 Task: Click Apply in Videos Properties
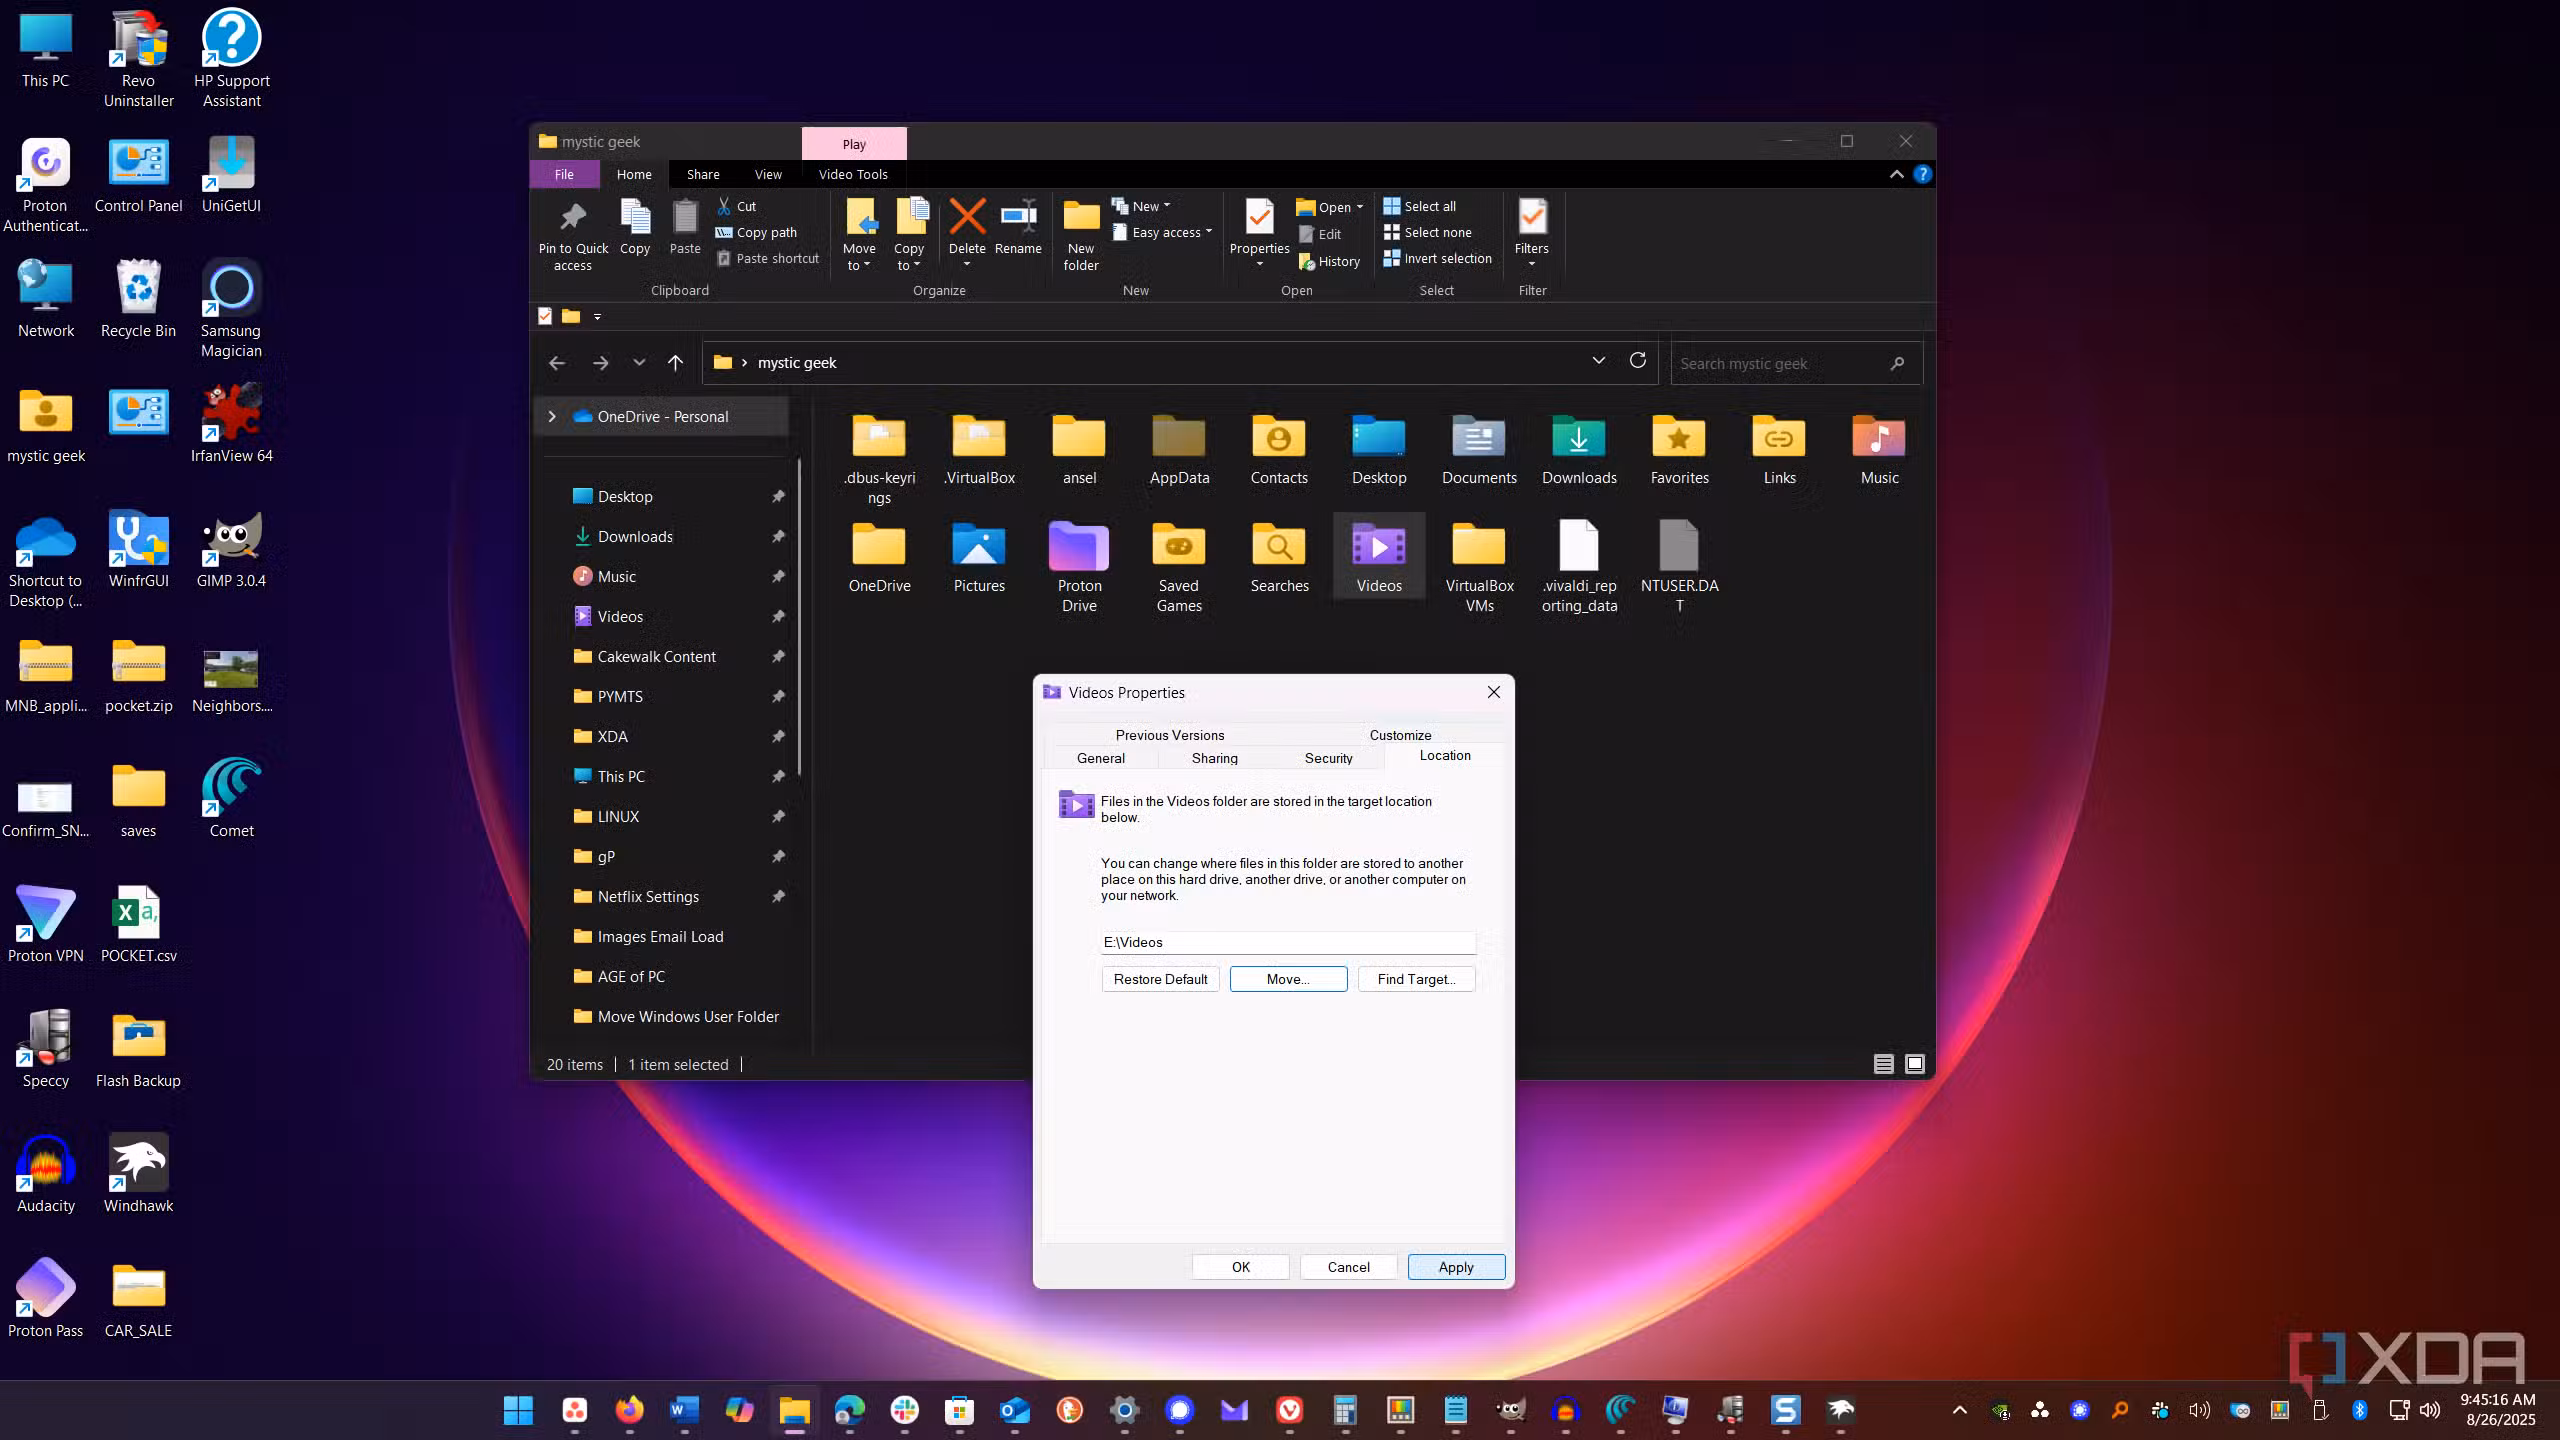[x=1456, y=1267]
